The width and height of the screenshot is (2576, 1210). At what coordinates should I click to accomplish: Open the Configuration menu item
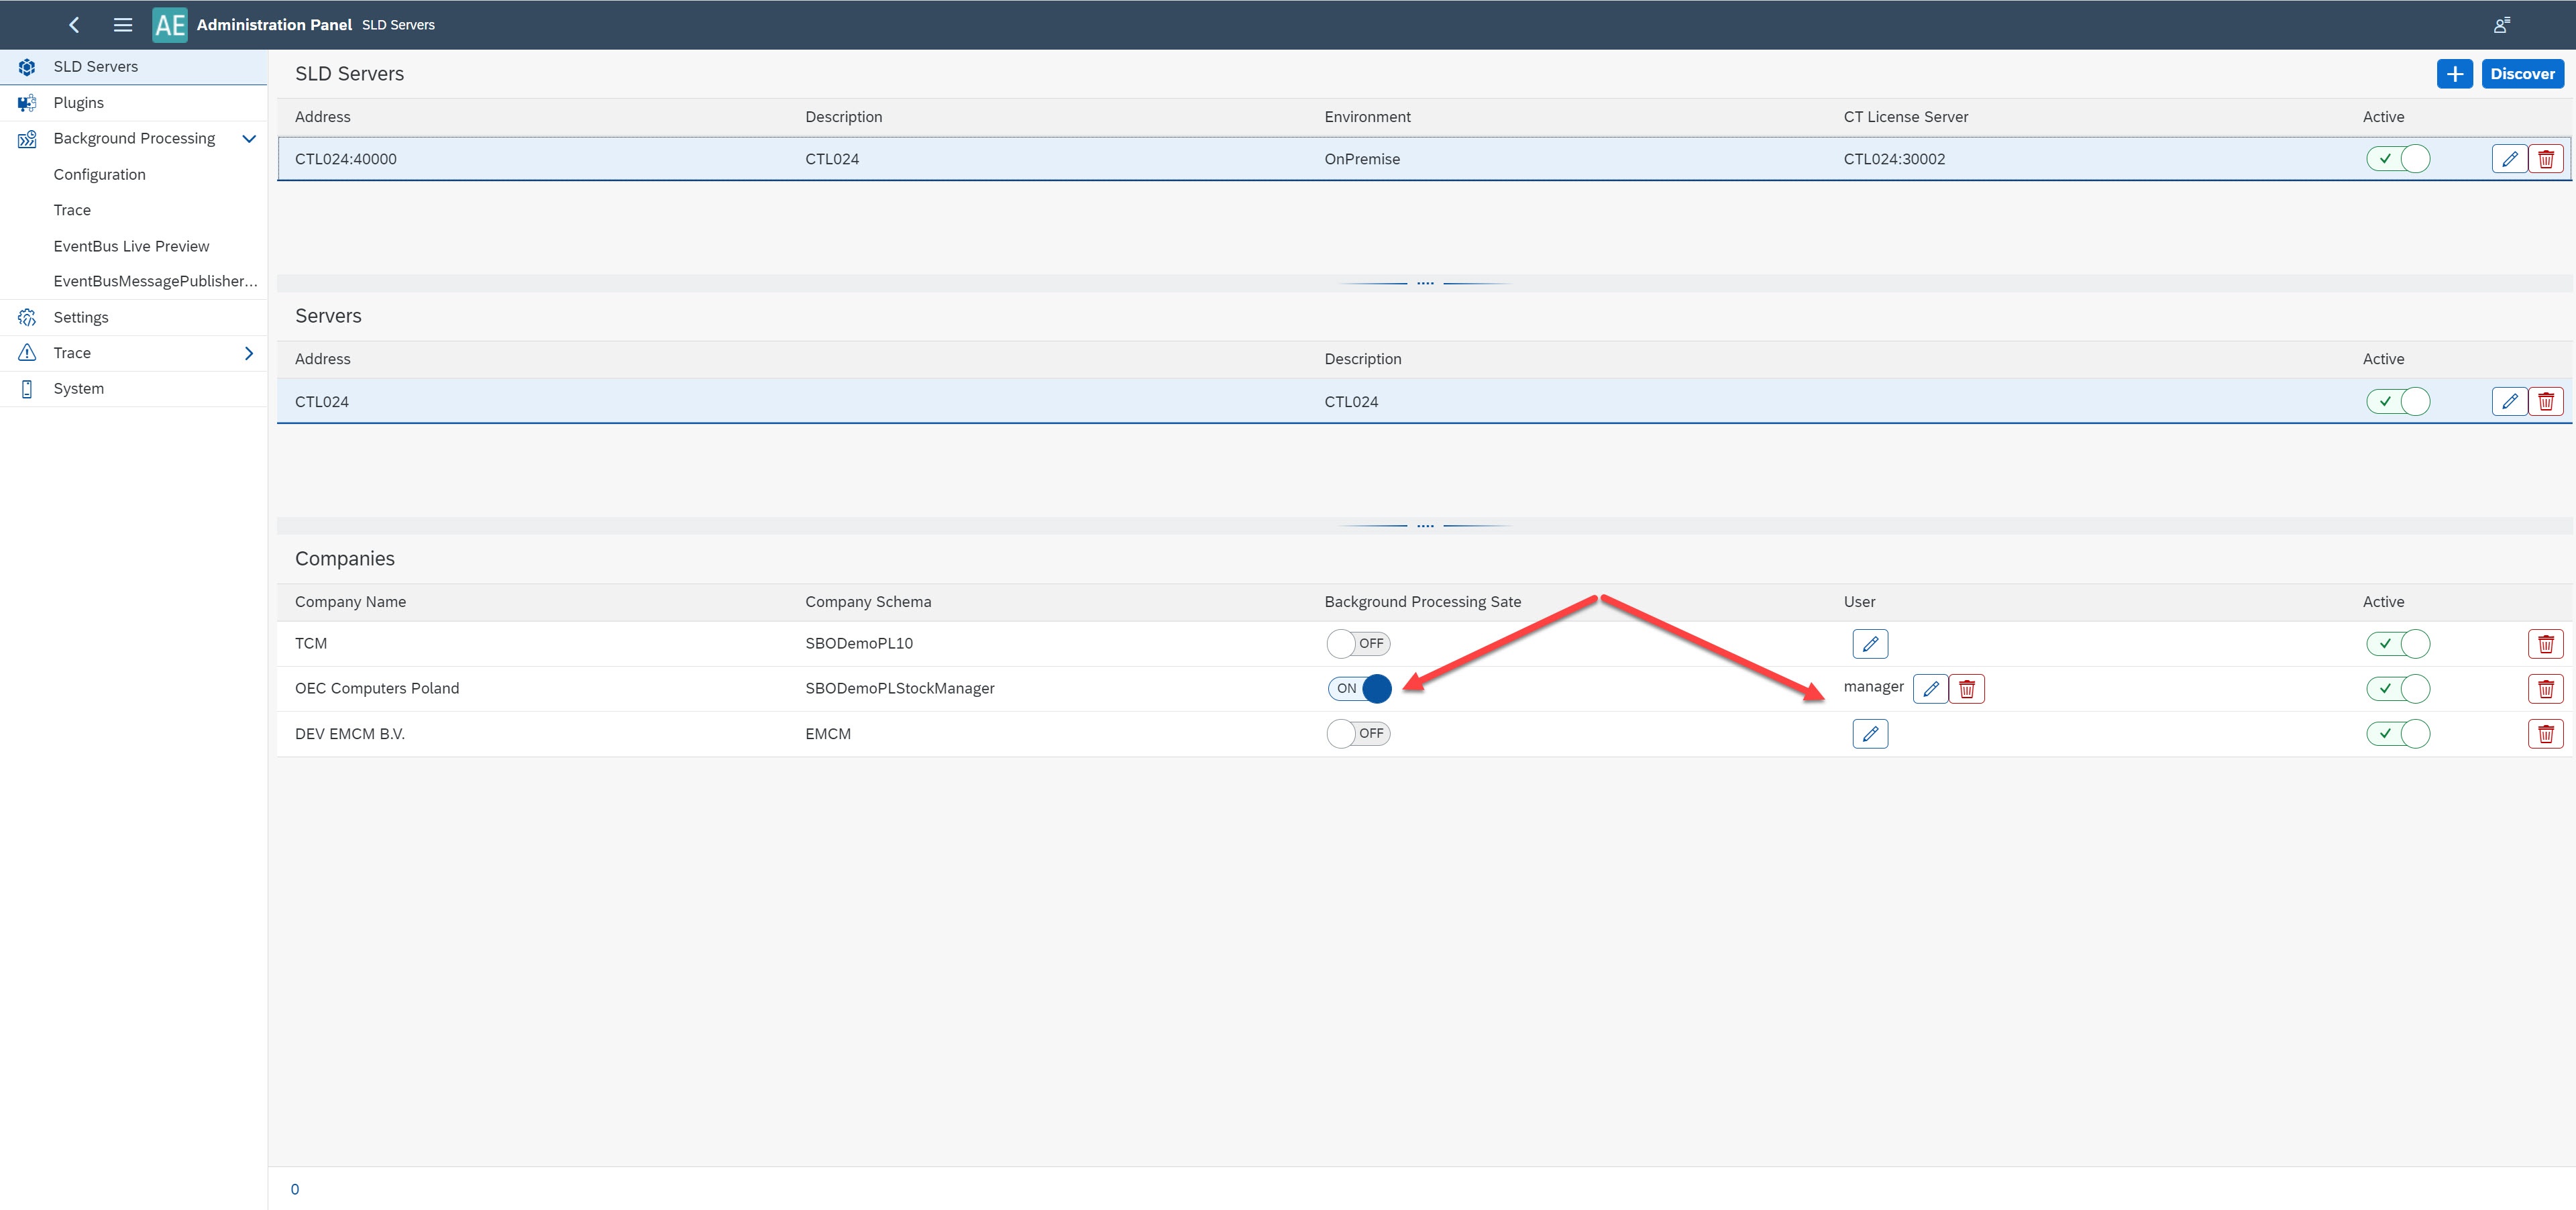pos(100,174)
